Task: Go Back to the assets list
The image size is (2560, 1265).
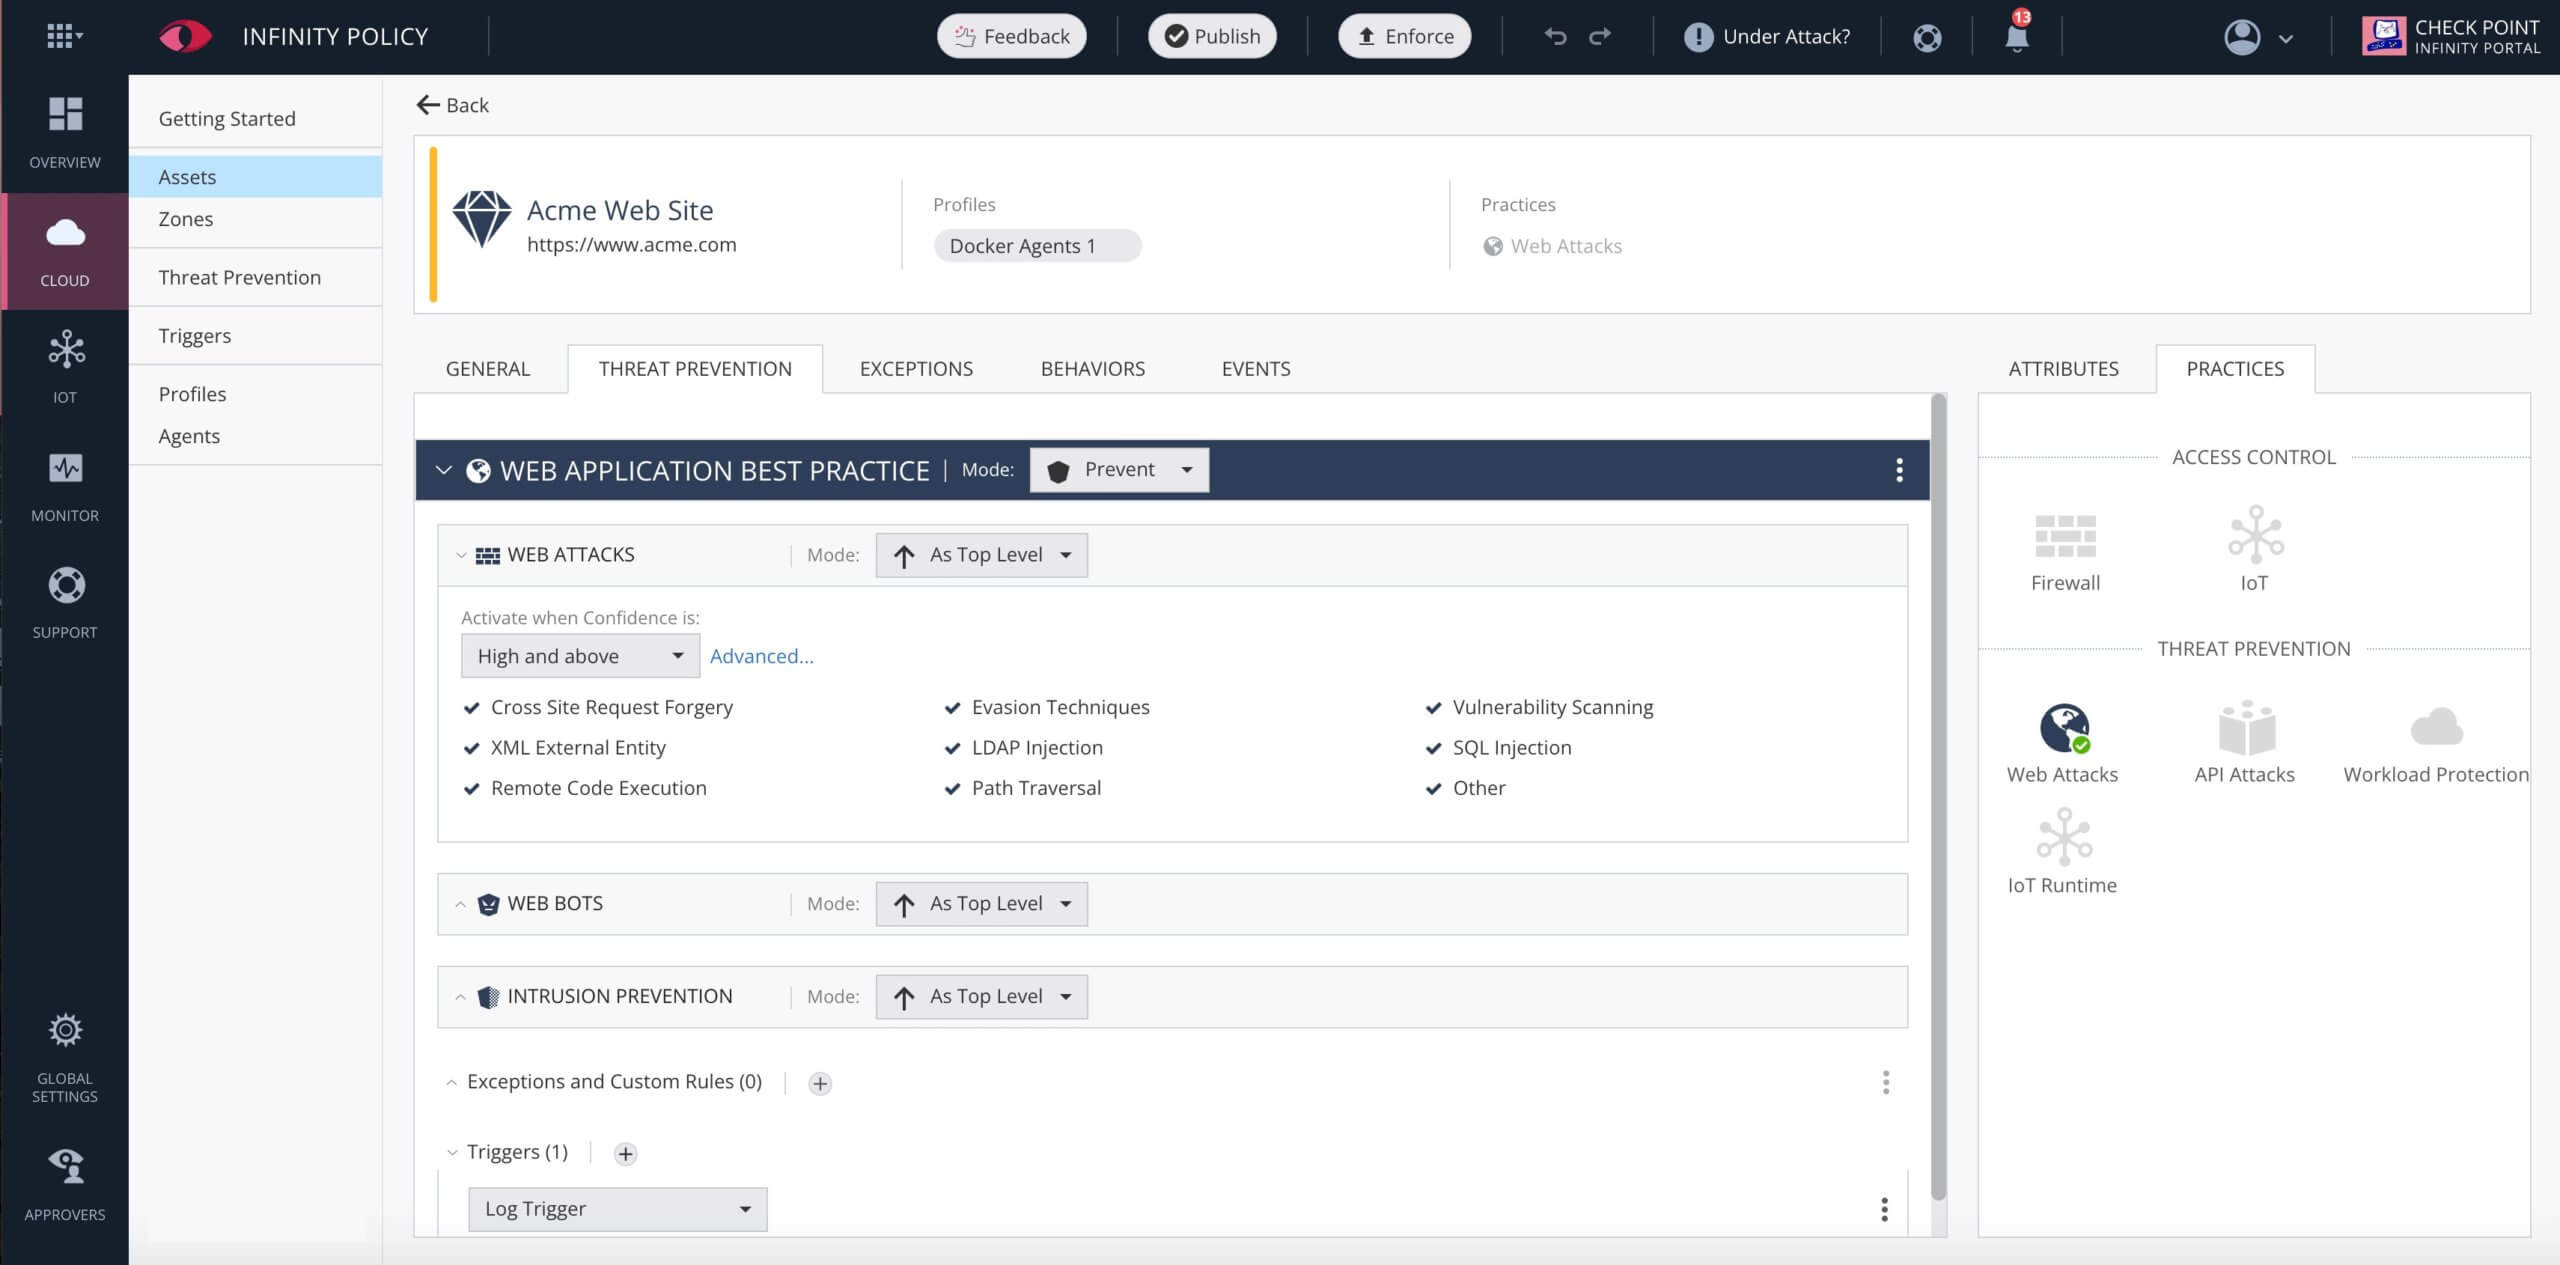Action: click(452, 105)
